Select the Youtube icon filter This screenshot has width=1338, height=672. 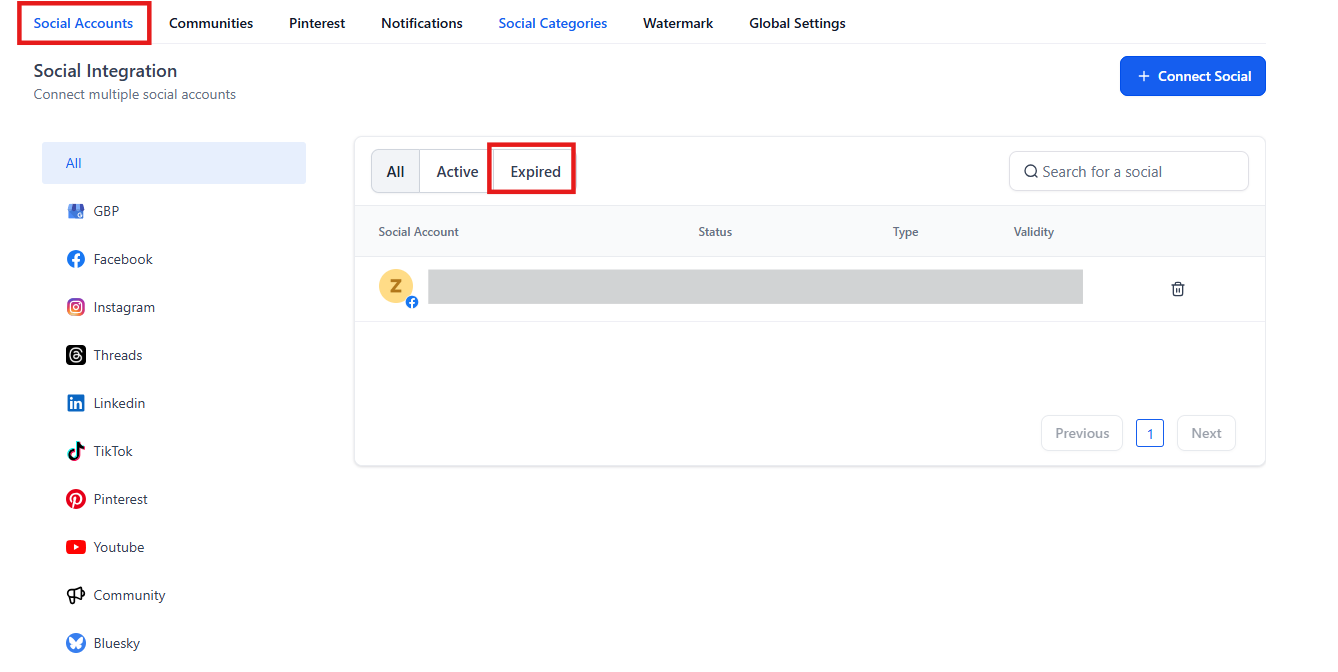(x=76, y=547)
